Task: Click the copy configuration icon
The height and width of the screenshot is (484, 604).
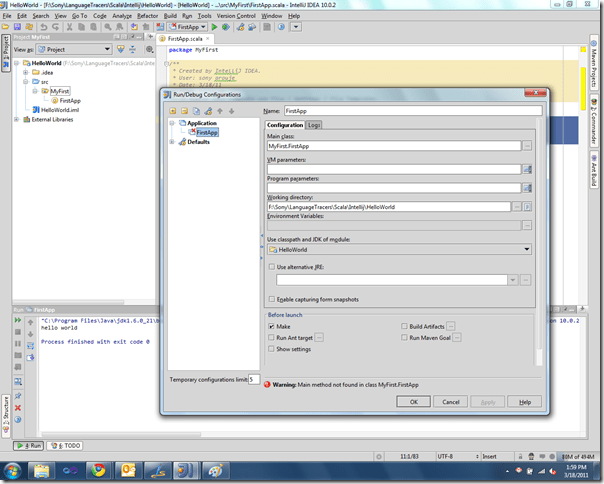Action: [196, 110]
